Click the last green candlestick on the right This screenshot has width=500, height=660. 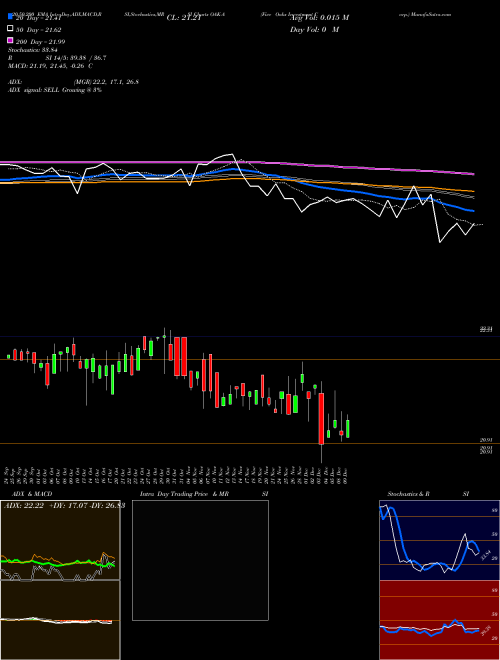pyautogui.click(x=348, y=428)
